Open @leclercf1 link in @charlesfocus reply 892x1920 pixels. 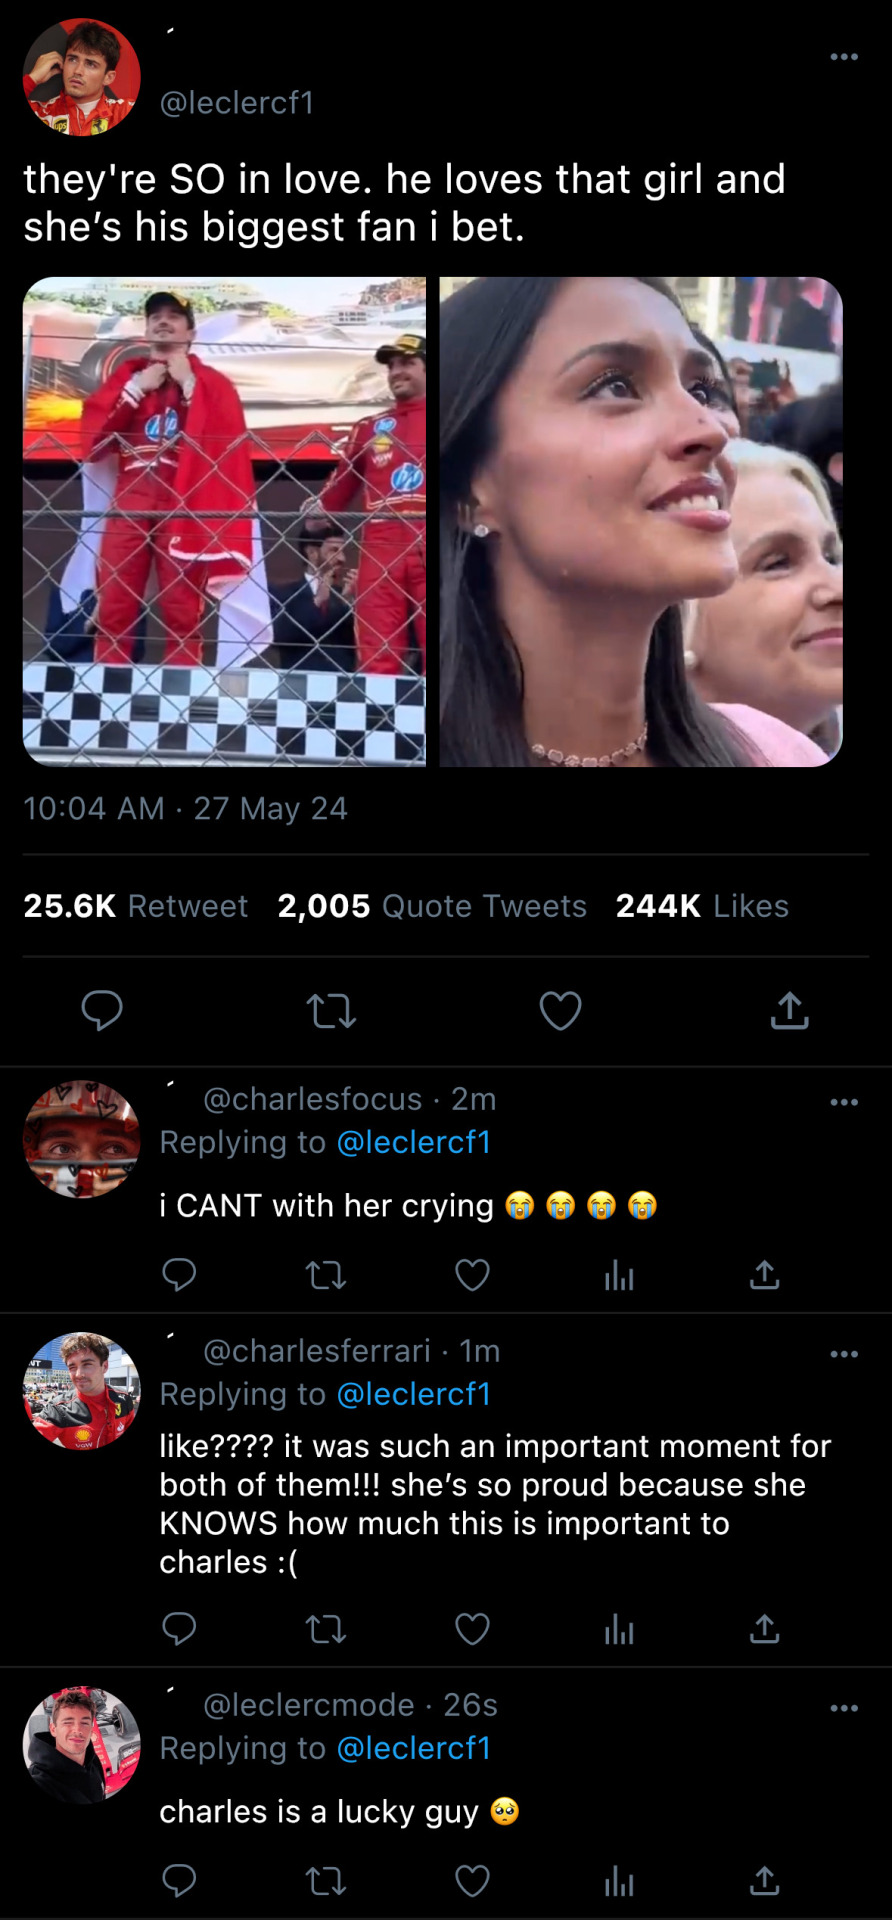pyautogui.click(x=413, y=1142)
